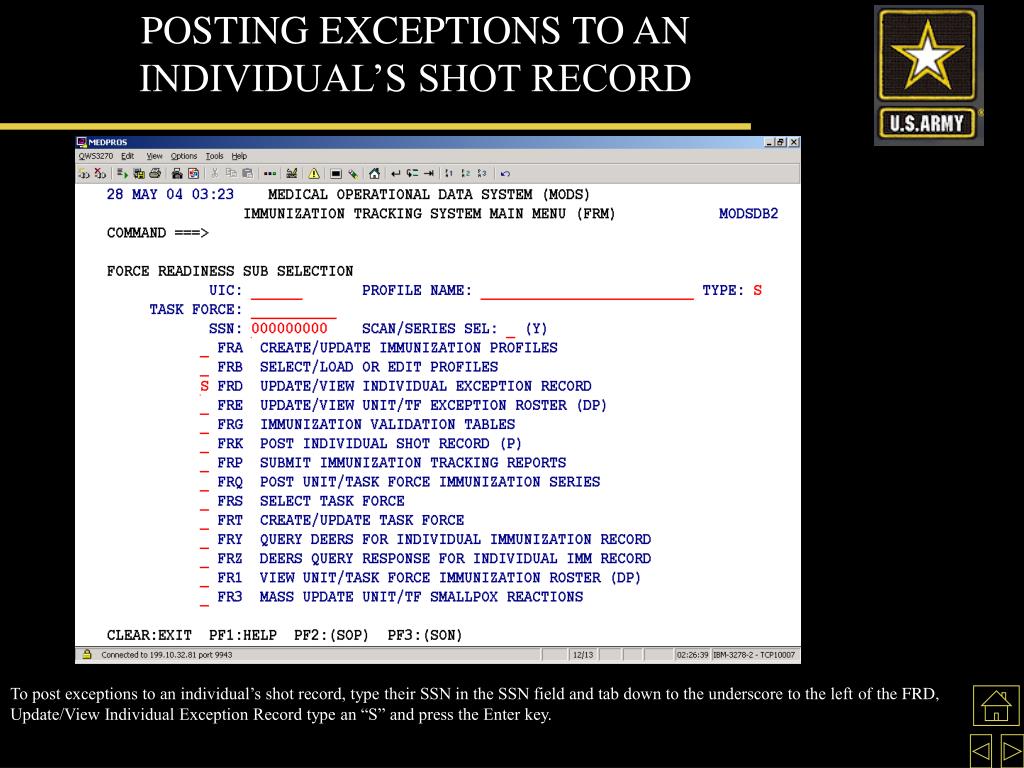1024x768 pixels.
Task: Click the SCAN/SERIES SEL underscore field
Action: click(511, 329)
